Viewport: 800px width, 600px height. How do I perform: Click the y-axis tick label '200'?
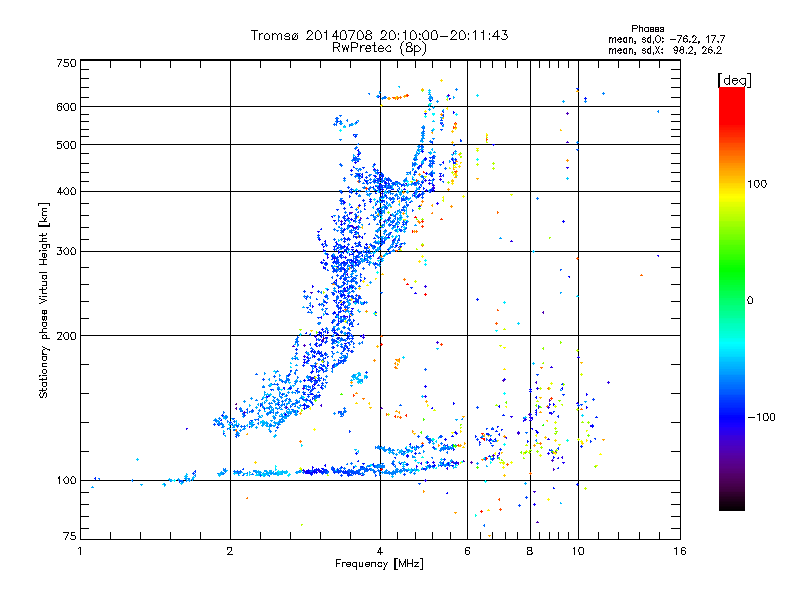67,336
